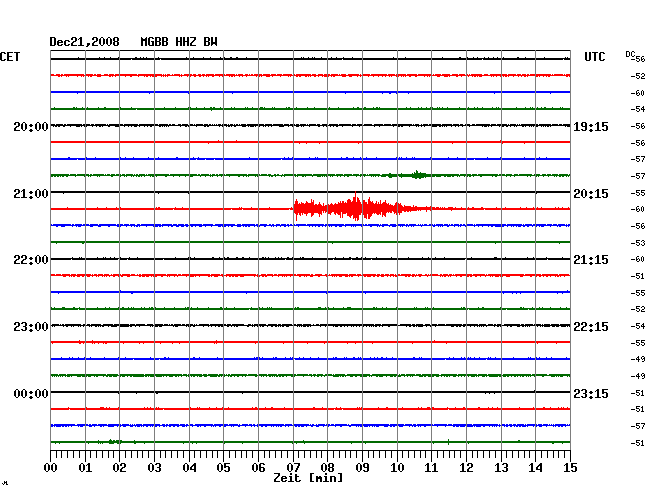Click minute label 14 on time axis
650x494 pixels.
coord(535,467)
